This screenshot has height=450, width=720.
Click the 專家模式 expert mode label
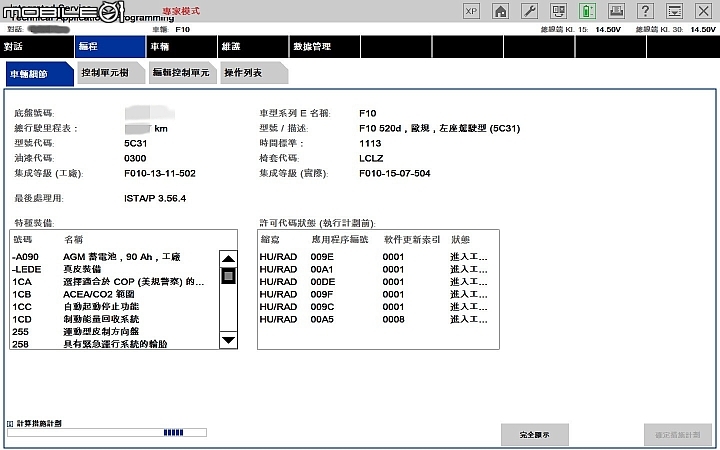point(181,11)
